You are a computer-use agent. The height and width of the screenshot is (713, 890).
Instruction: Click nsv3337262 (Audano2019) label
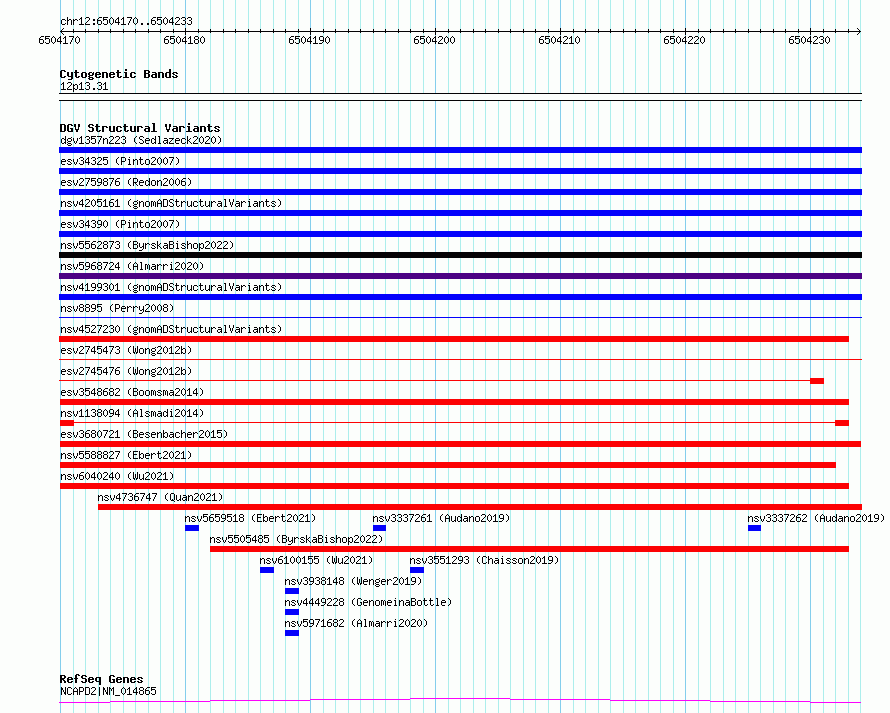click(x=816, y=518)
